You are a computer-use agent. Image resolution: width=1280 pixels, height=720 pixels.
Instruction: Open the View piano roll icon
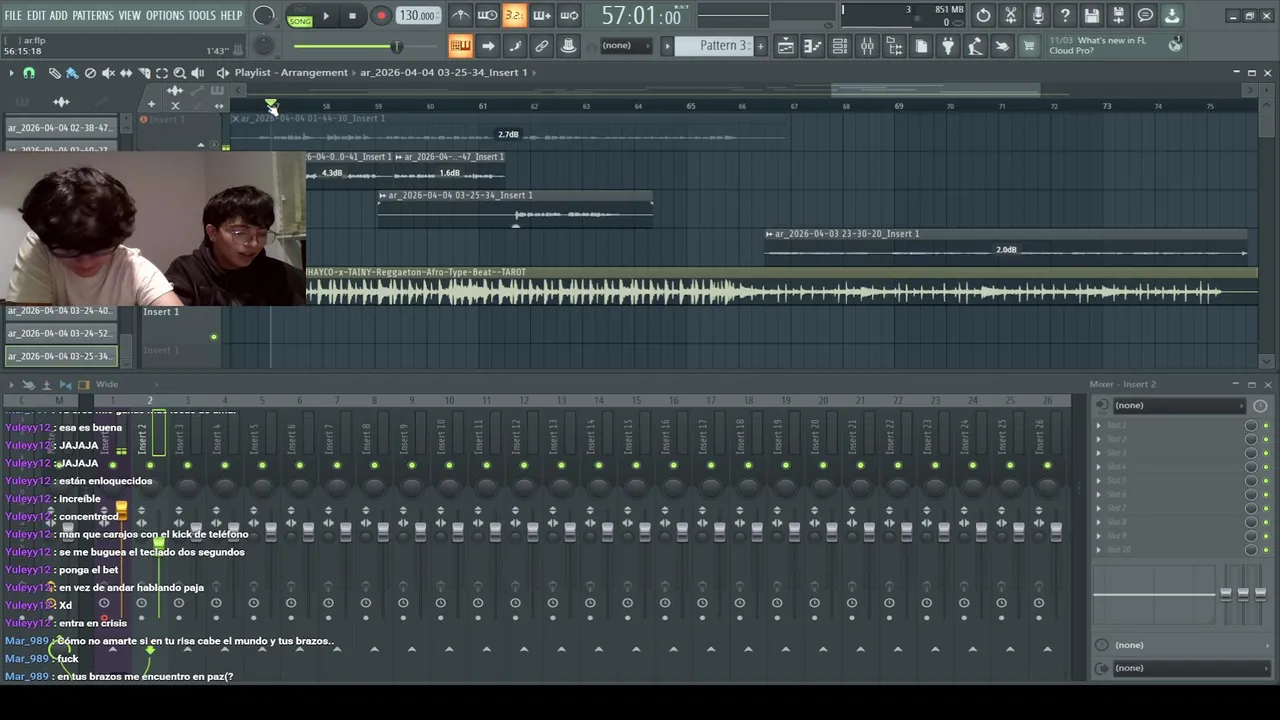pos(813,46)
